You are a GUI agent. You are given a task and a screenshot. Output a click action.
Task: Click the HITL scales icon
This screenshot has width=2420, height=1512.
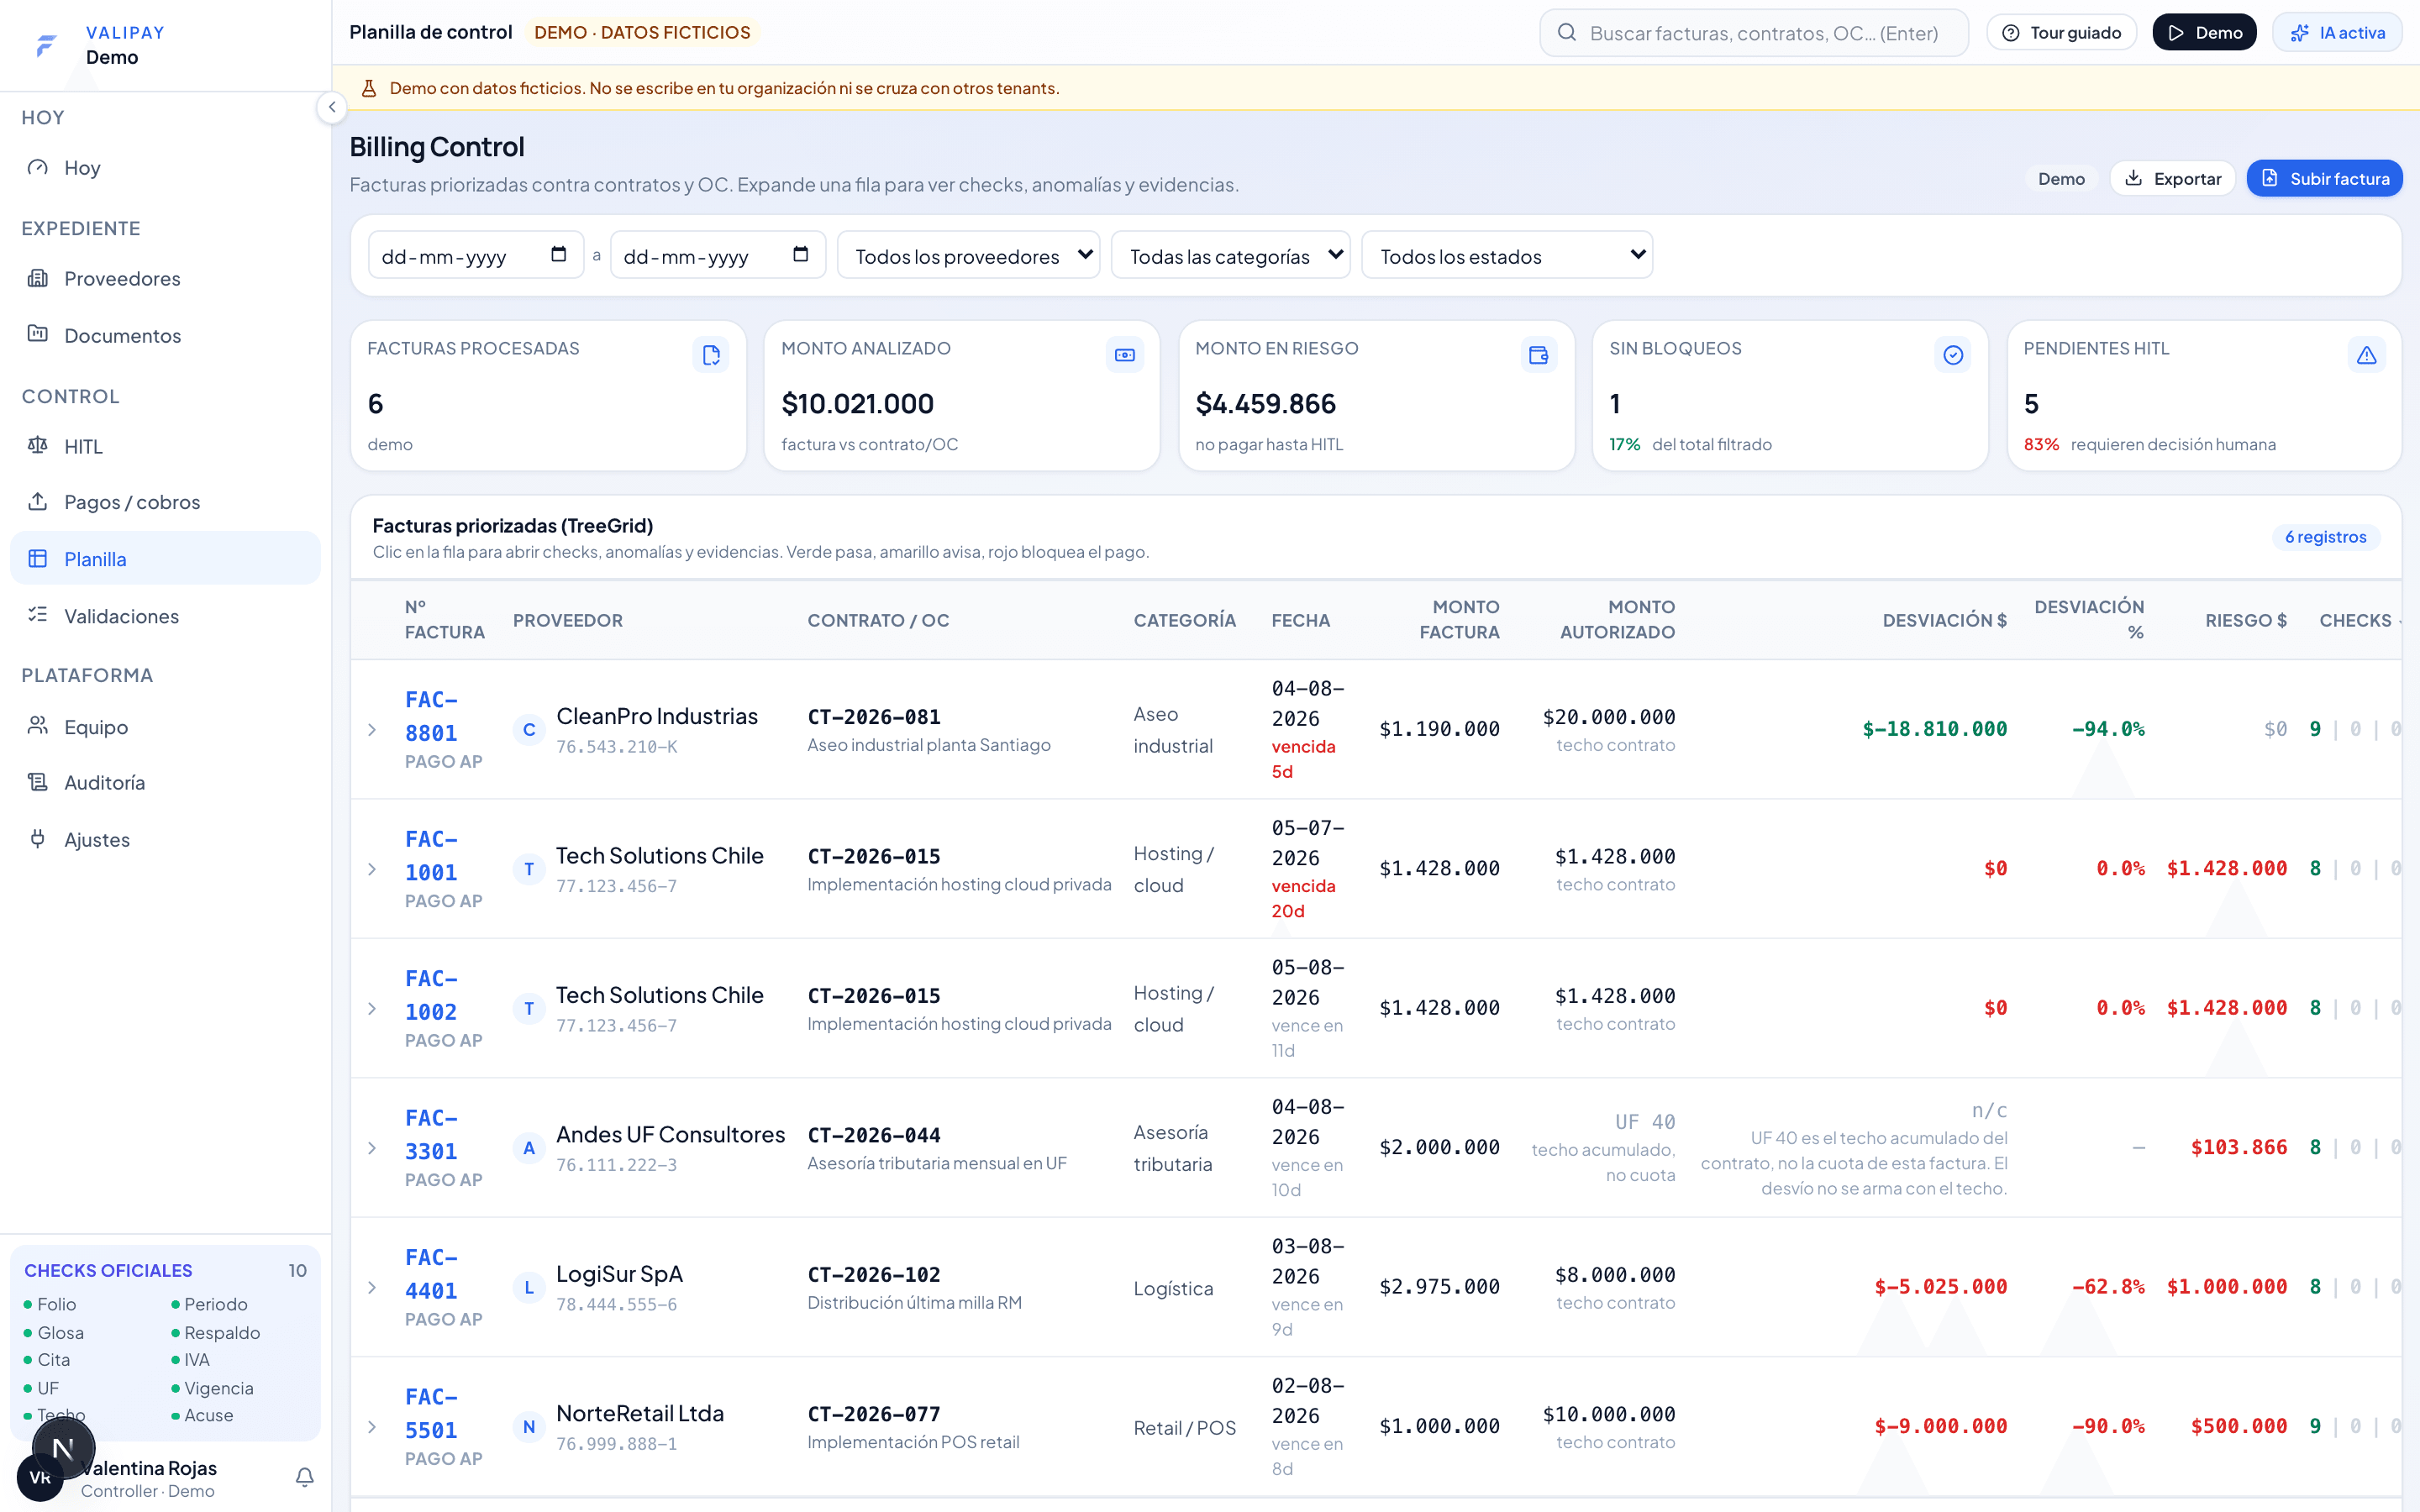(38, 445)
